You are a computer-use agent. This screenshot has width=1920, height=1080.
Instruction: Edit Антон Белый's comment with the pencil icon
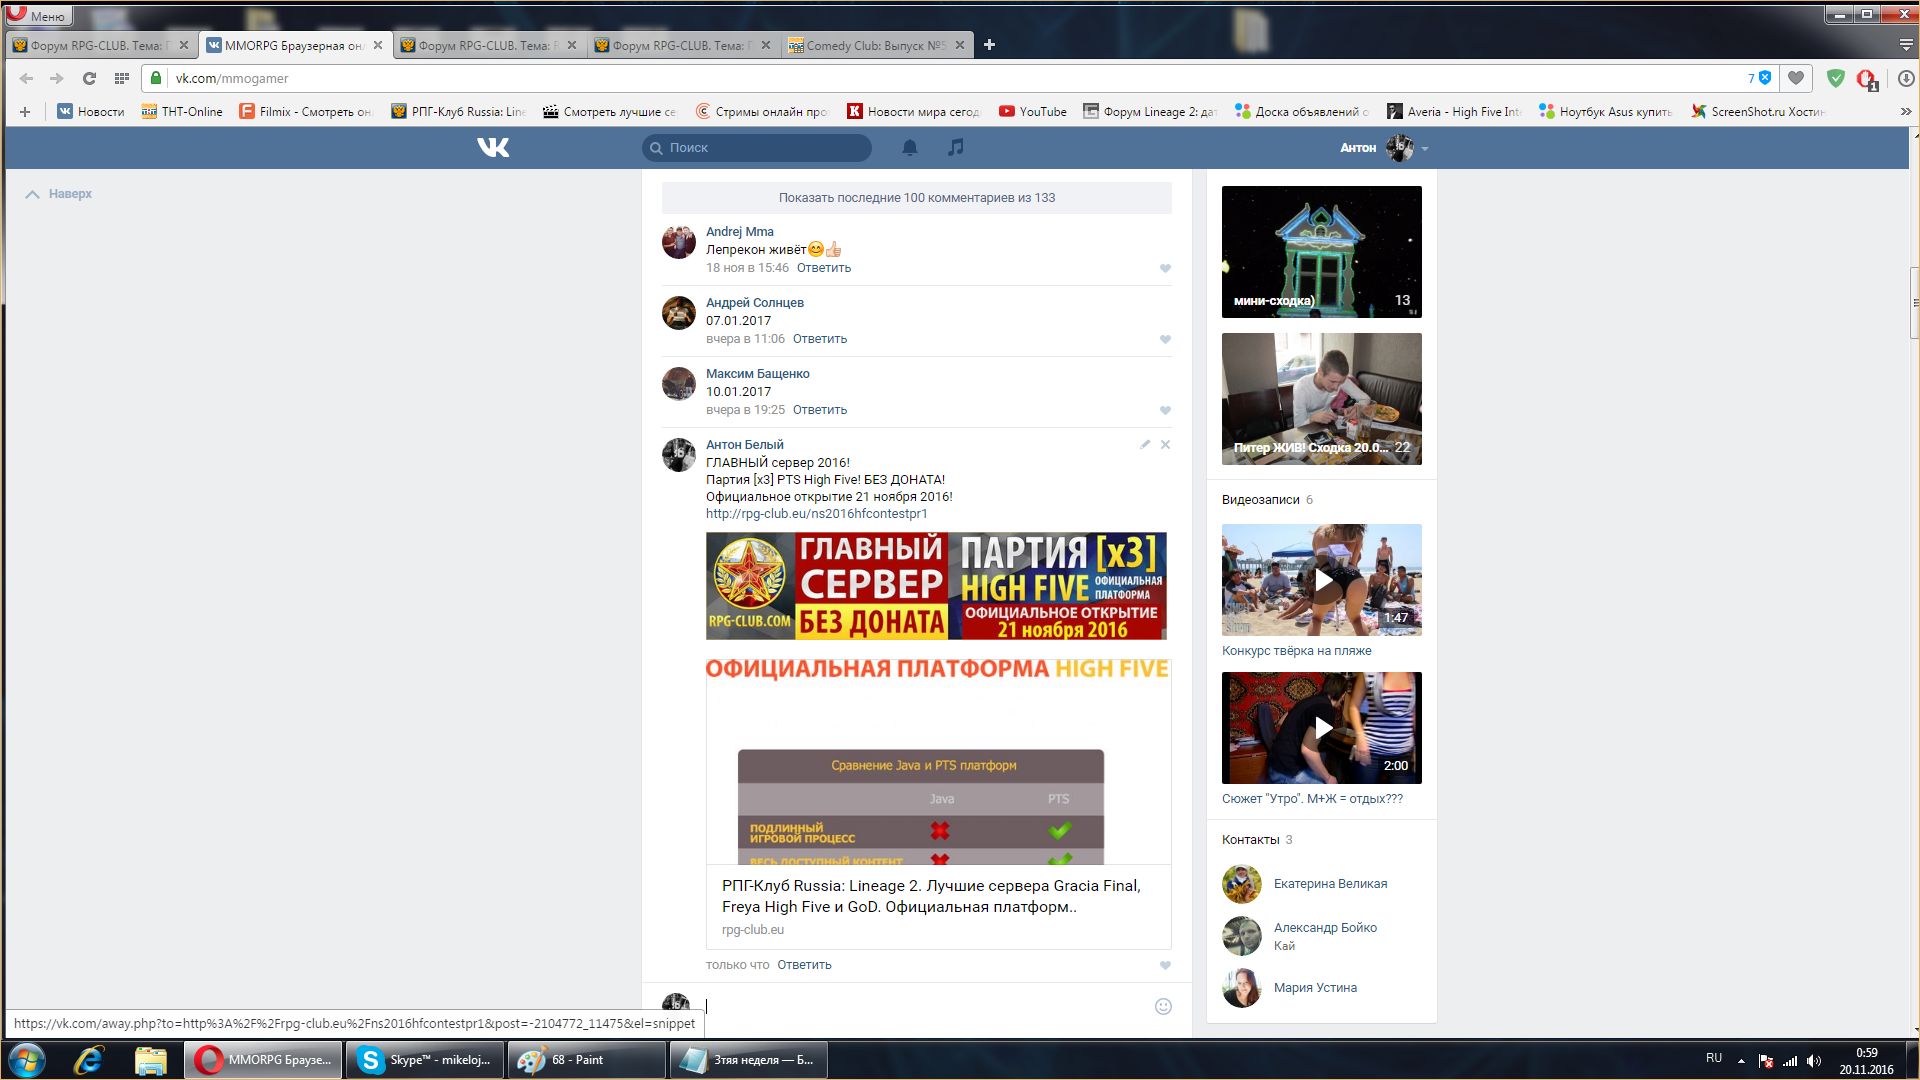tap(1145, 445)
